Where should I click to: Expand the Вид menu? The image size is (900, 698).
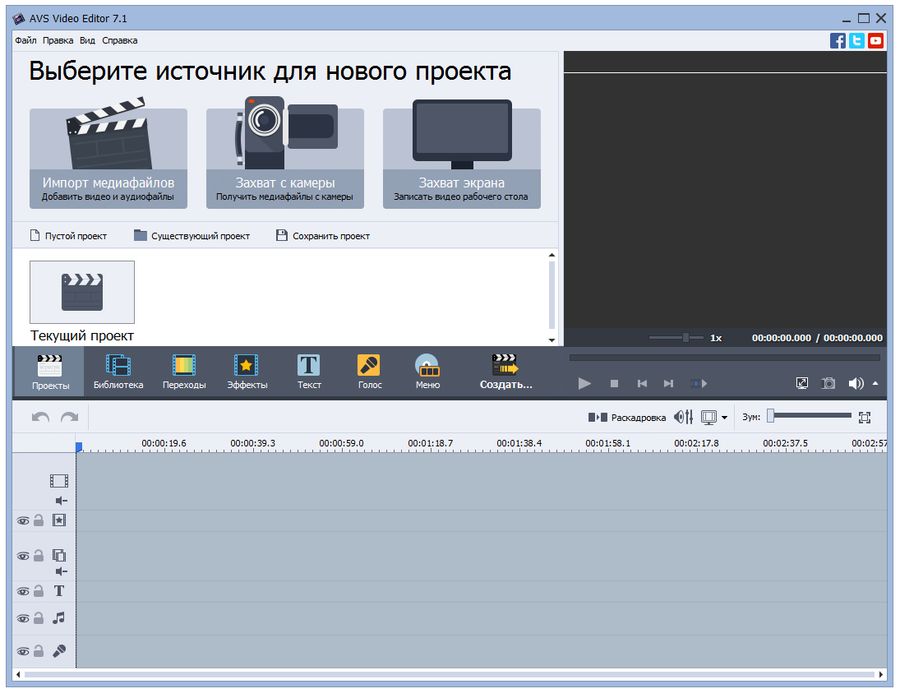pyautogui.click(x=86, y=40)
